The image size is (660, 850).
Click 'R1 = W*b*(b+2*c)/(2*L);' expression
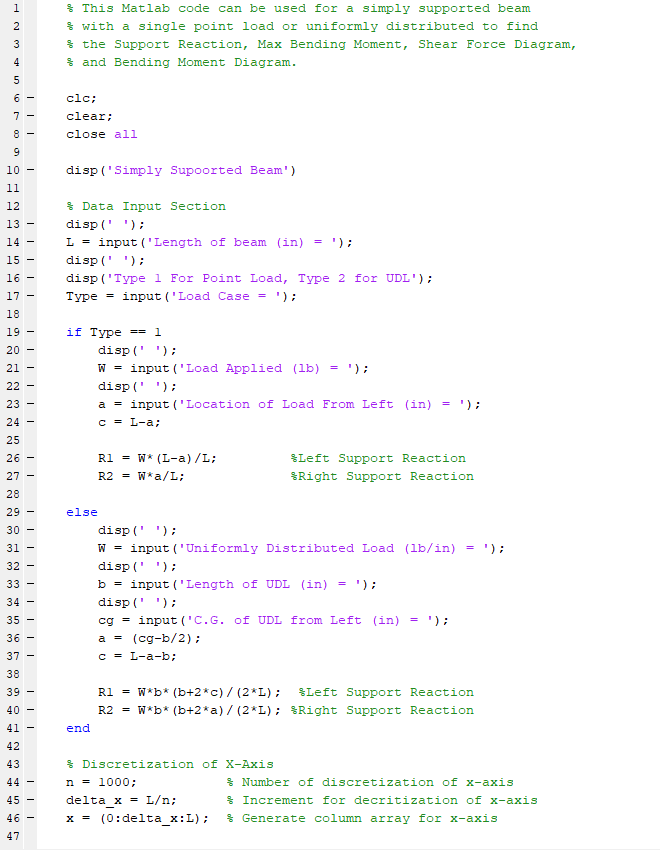tap(190, 692)
